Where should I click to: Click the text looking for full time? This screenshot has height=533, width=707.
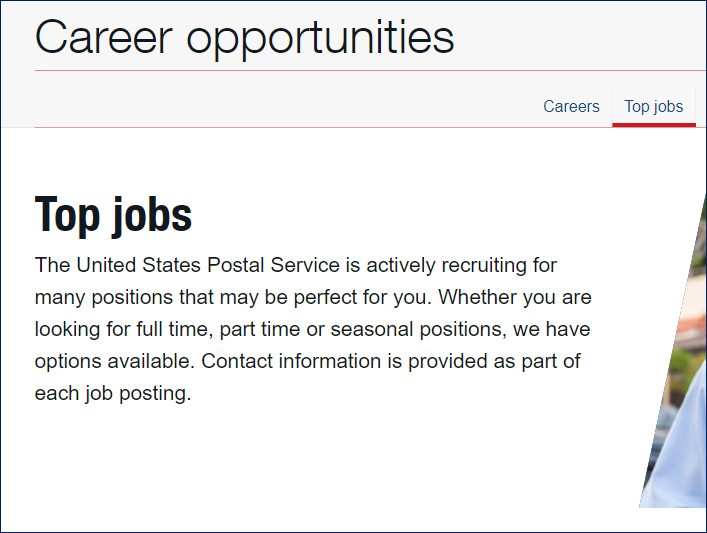(x=124, y=330)
